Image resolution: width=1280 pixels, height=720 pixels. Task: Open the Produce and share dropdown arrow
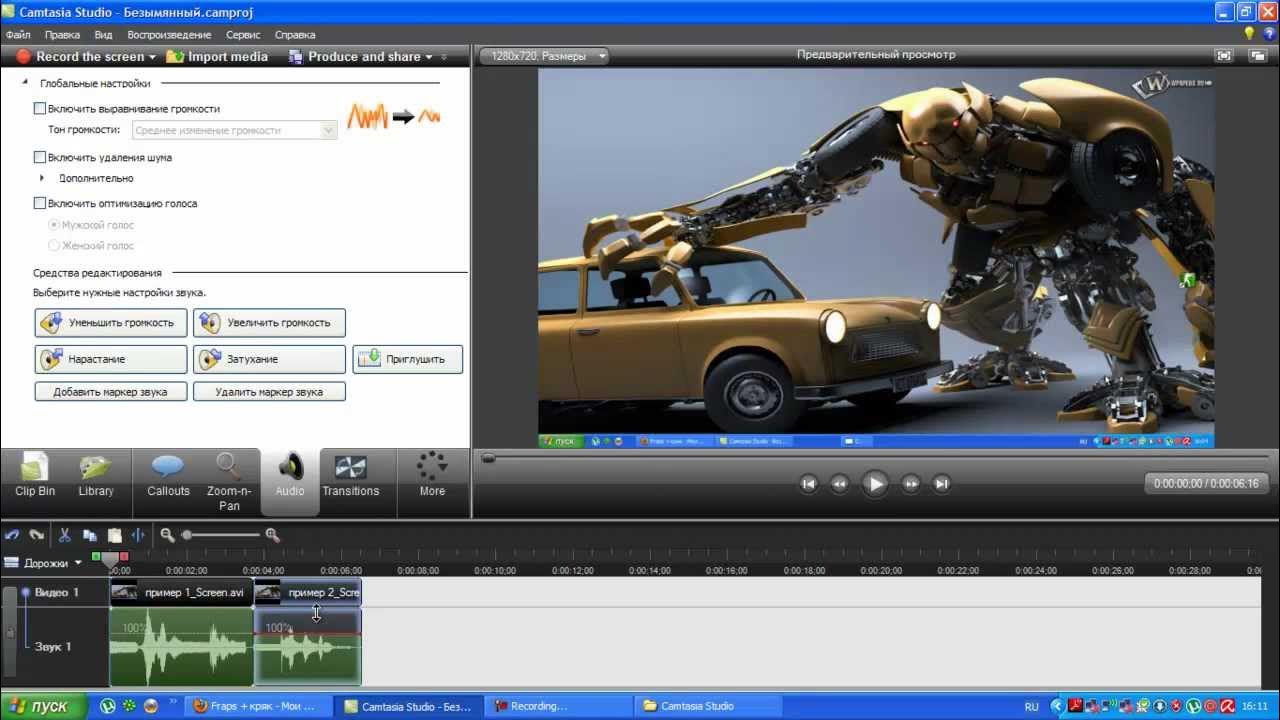(429, 57)
